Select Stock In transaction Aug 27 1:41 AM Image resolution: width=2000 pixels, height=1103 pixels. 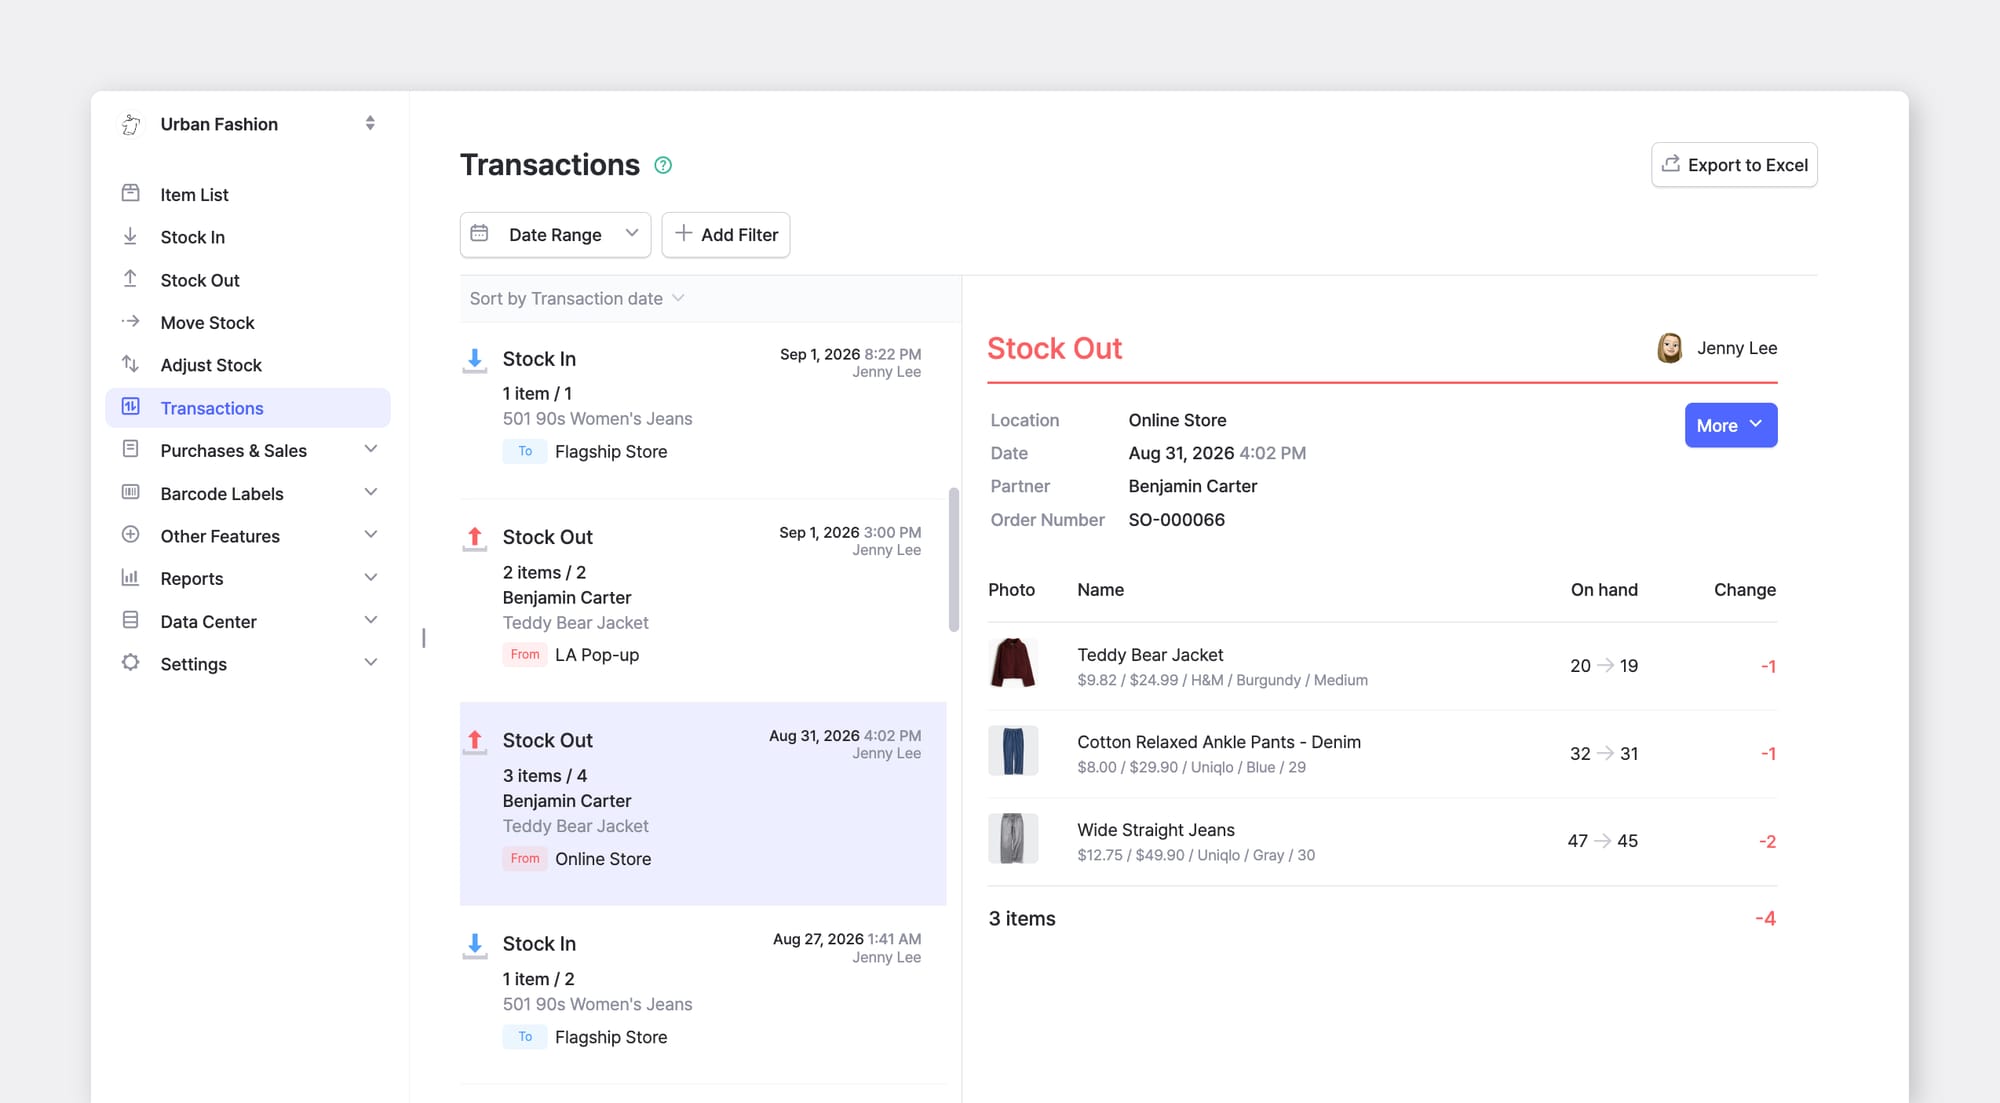coord(703,995)
